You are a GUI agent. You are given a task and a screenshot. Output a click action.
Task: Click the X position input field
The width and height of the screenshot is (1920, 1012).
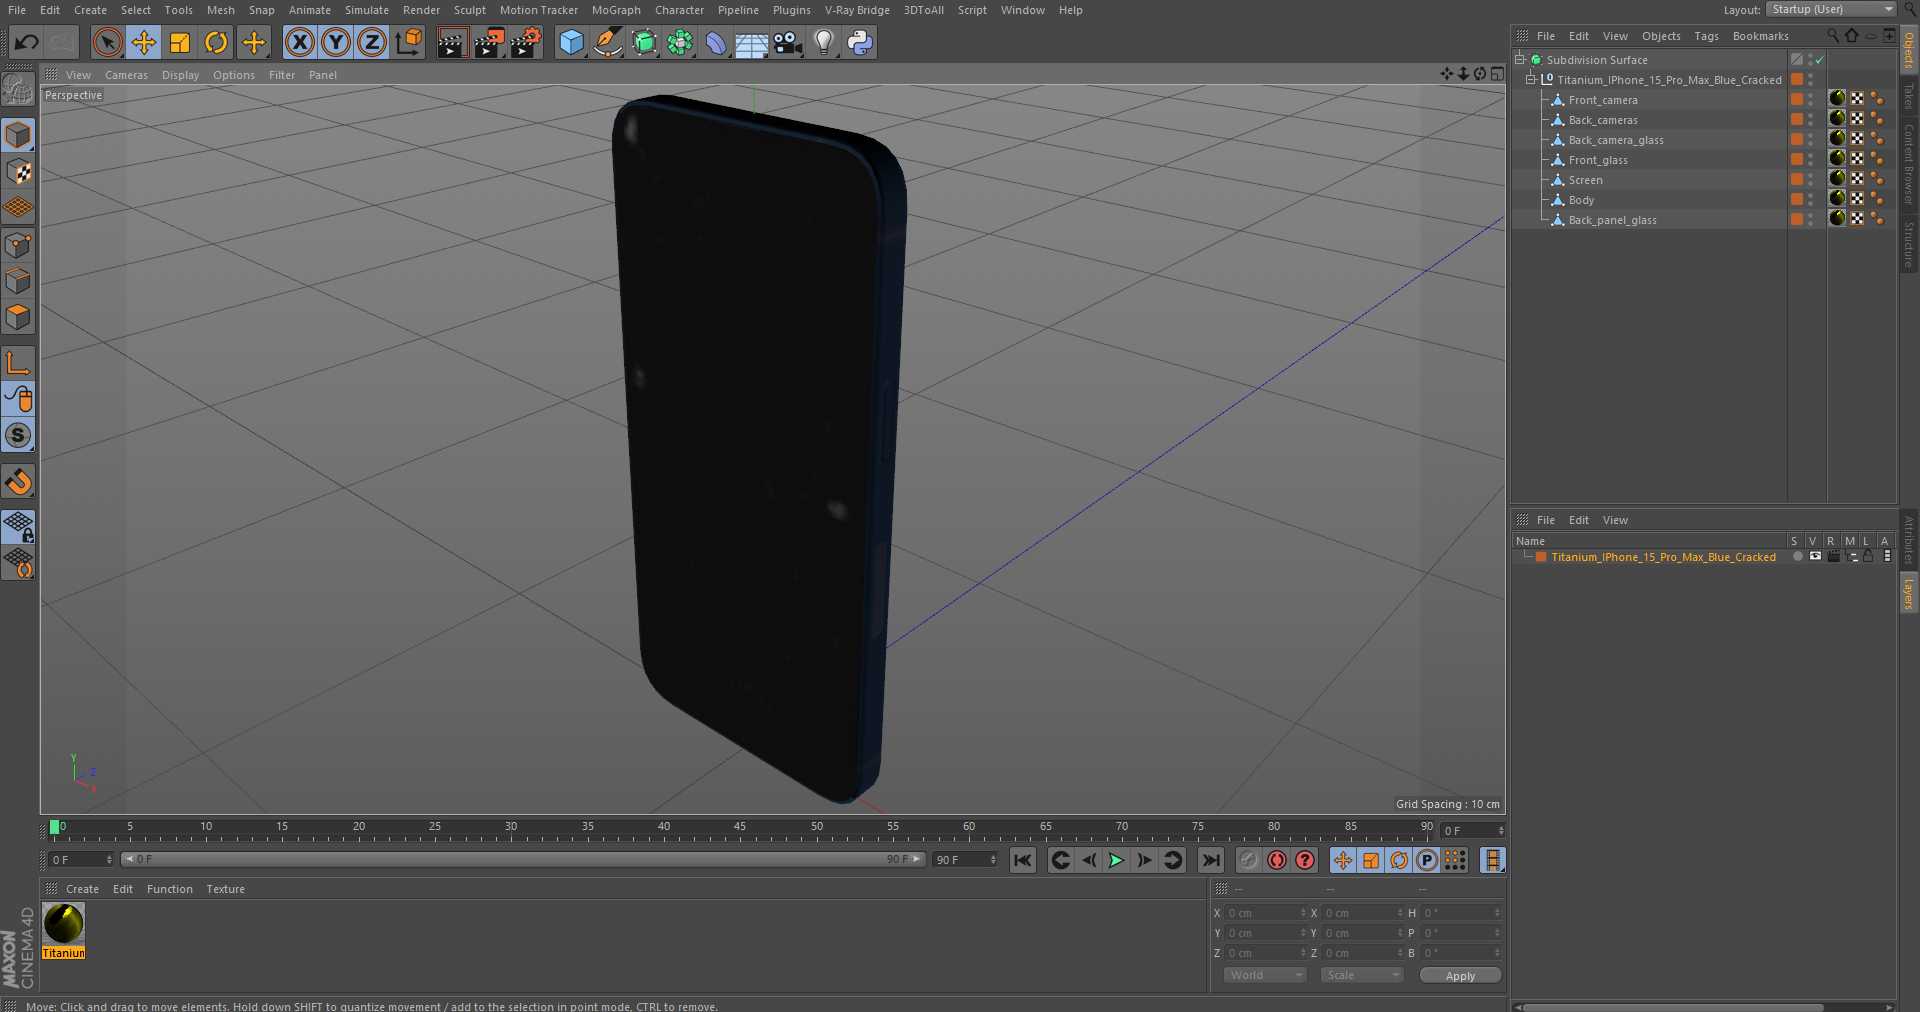click(1266, 913)
